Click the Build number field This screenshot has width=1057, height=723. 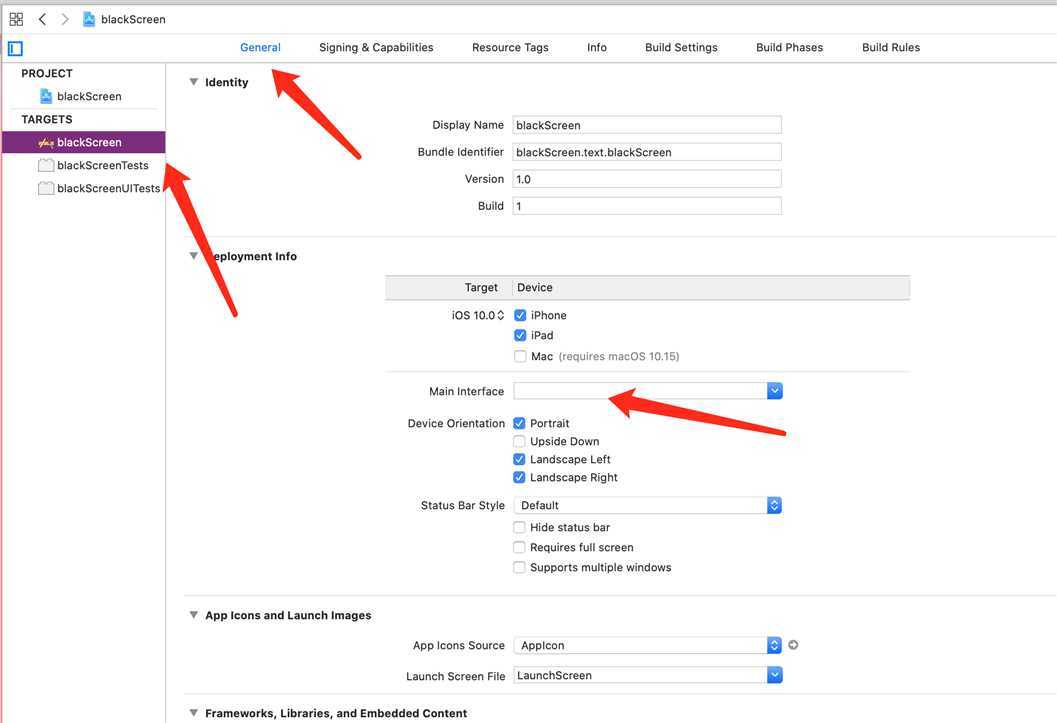(x=647, y=206)
